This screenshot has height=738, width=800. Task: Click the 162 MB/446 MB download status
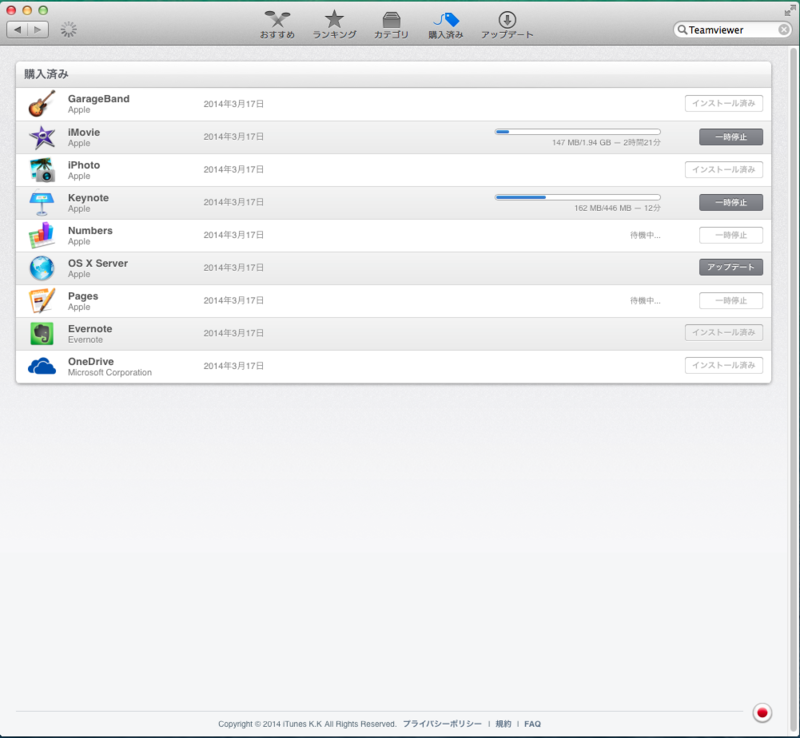click(617, 208)
